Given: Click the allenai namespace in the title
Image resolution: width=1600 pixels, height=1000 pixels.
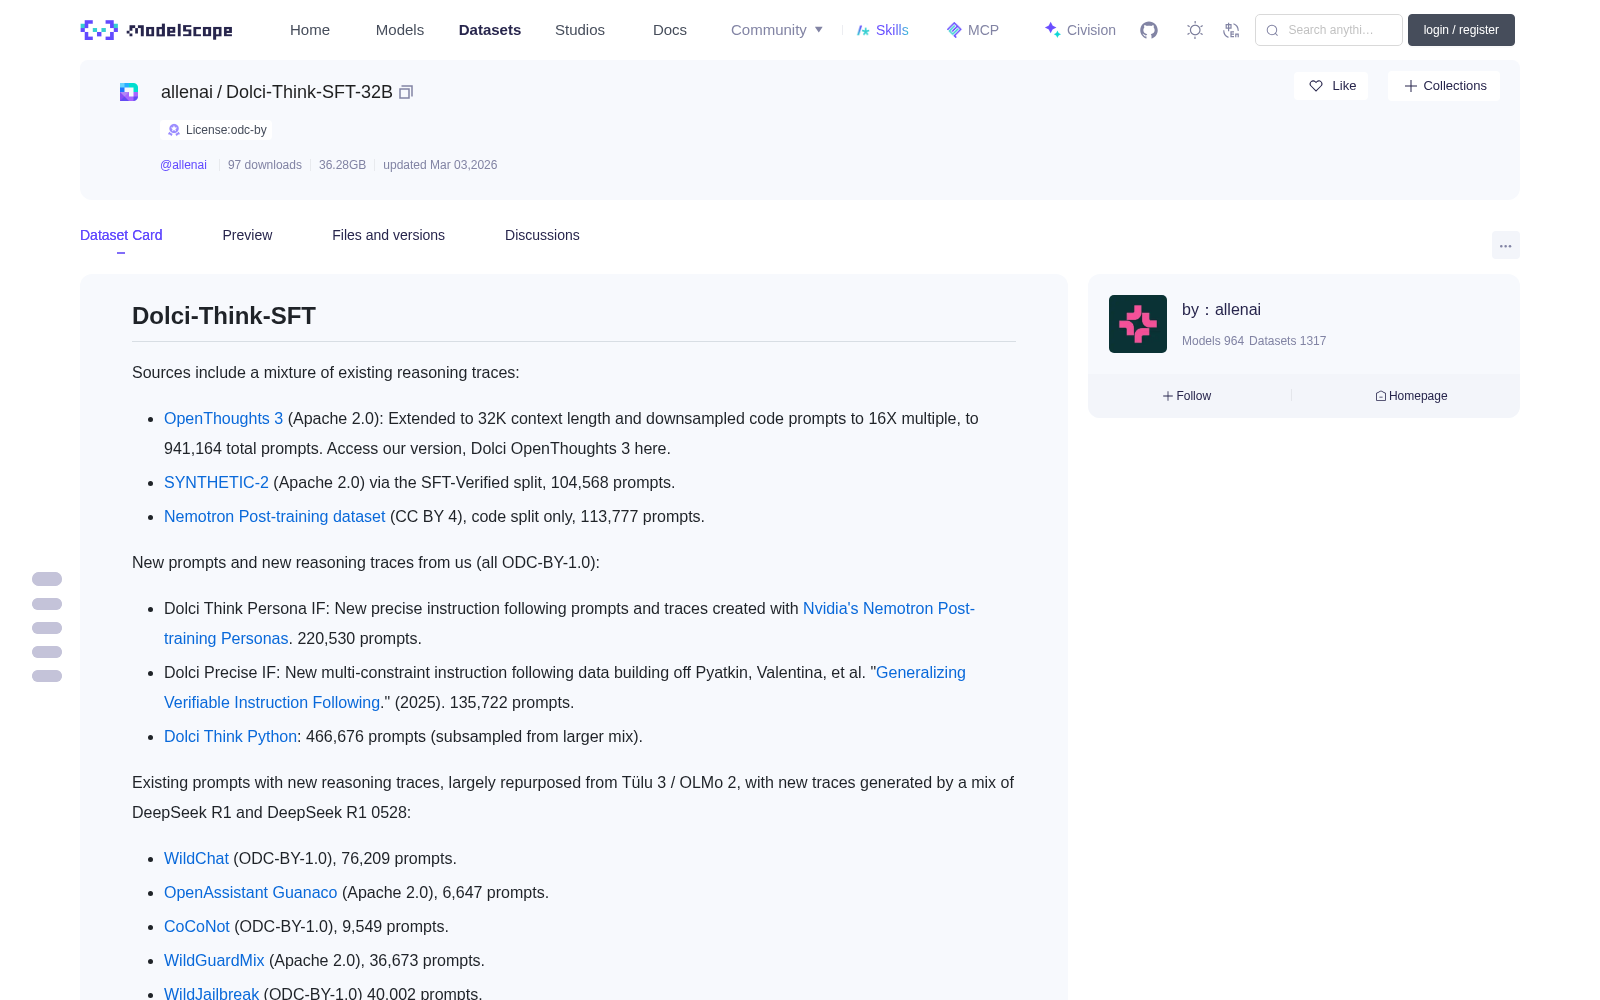Looking at the screenshot, I should [187, 92].
